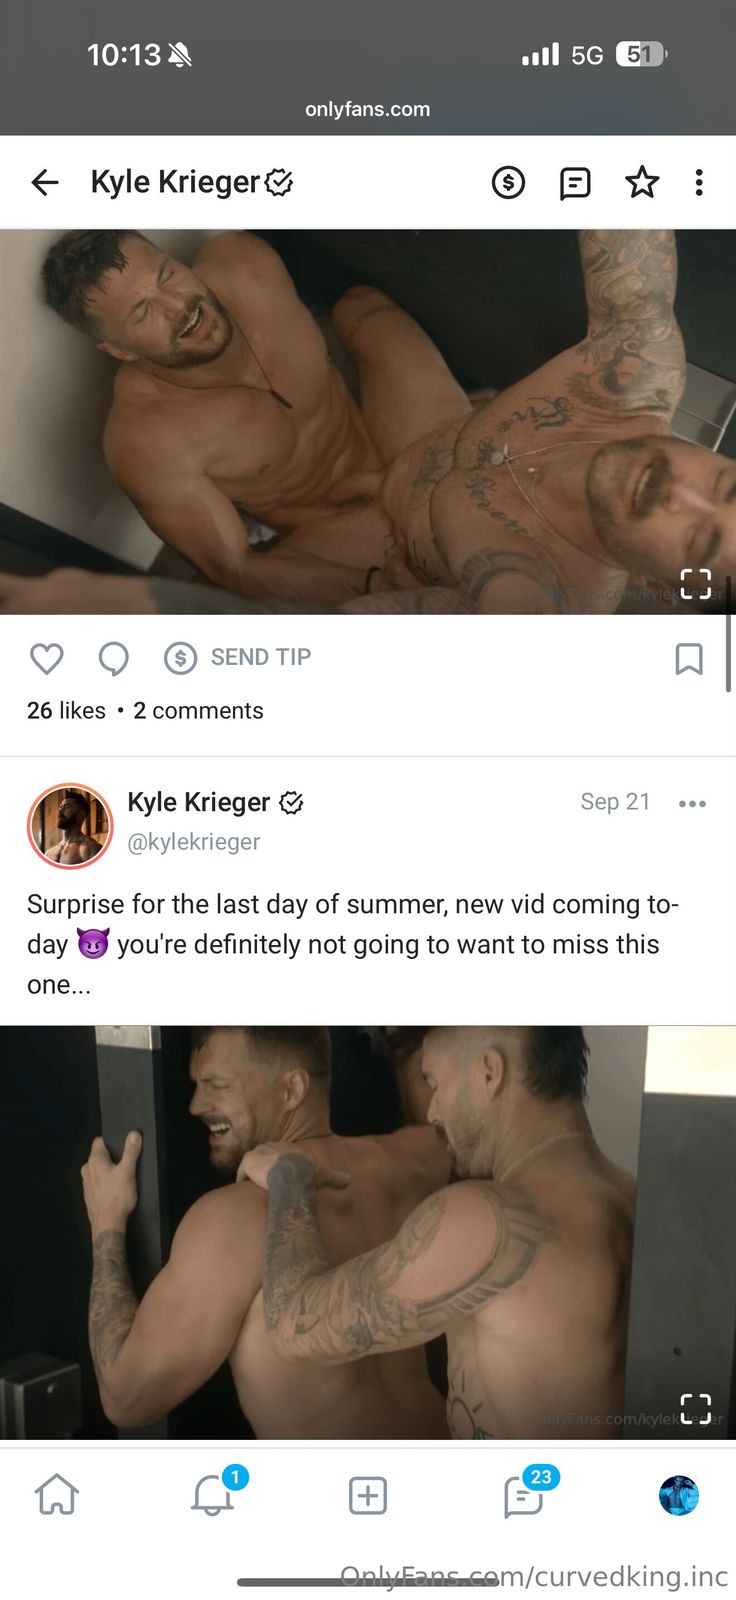Open the notifications bell tab
The height and width of the screenshot is (1600, 736).
[213, 1494]
